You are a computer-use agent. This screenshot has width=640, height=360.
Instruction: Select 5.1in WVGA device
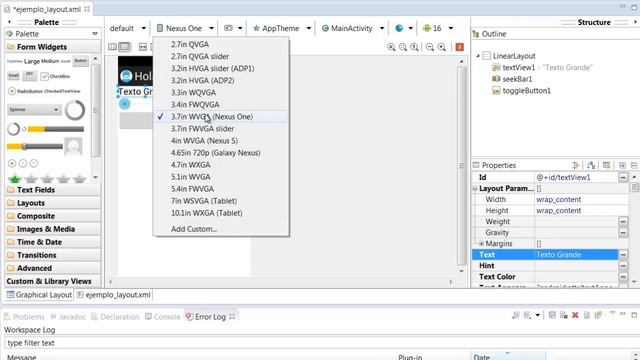pyautogui.click(x=221, y=177)
